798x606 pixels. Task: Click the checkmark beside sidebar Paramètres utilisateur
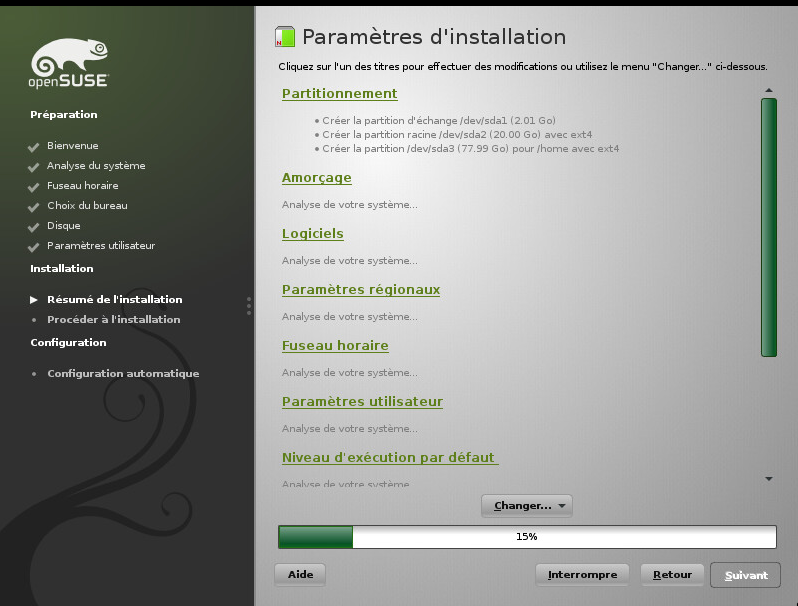click(x=34, y=247)
